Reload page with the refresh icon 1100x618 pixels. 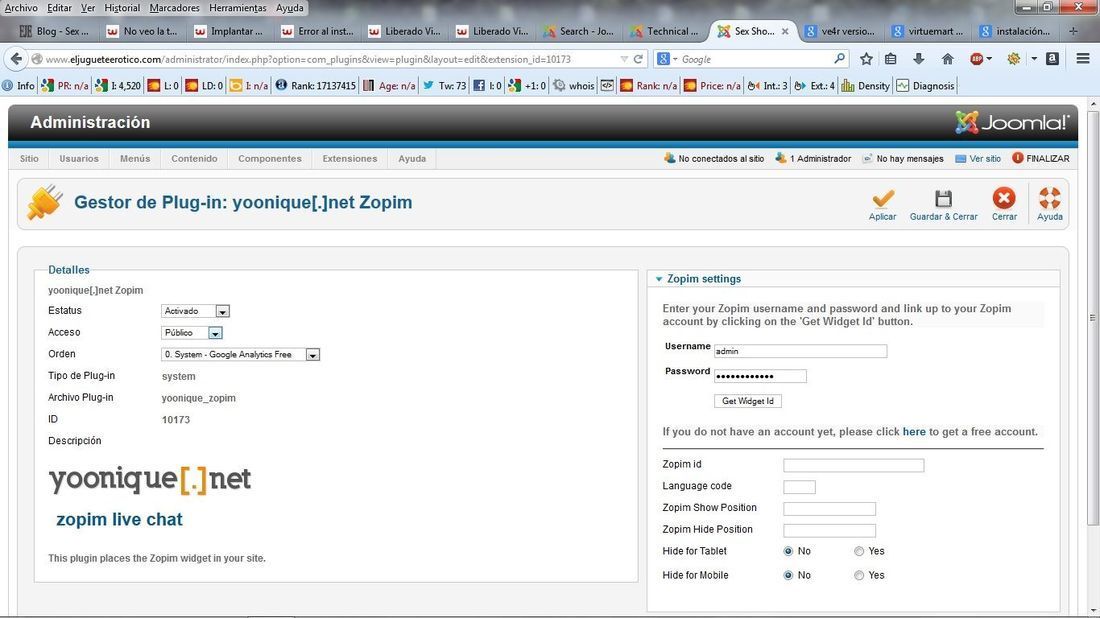(x=638, y=59)
